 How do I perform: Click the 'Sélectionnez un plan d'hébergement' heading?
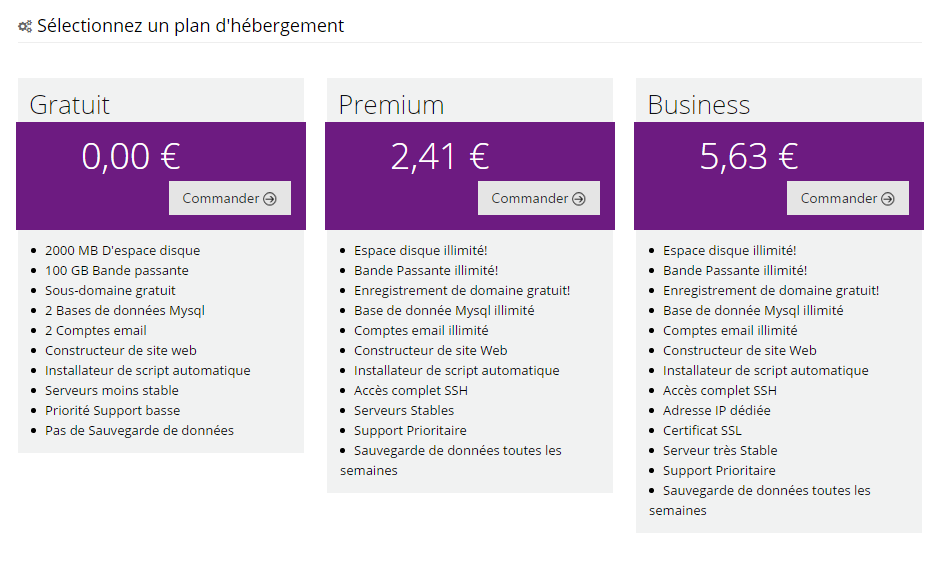190,25
